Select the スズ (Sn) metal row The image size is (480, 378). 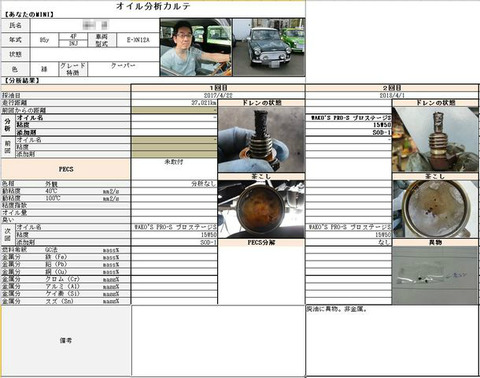[65, 301]
